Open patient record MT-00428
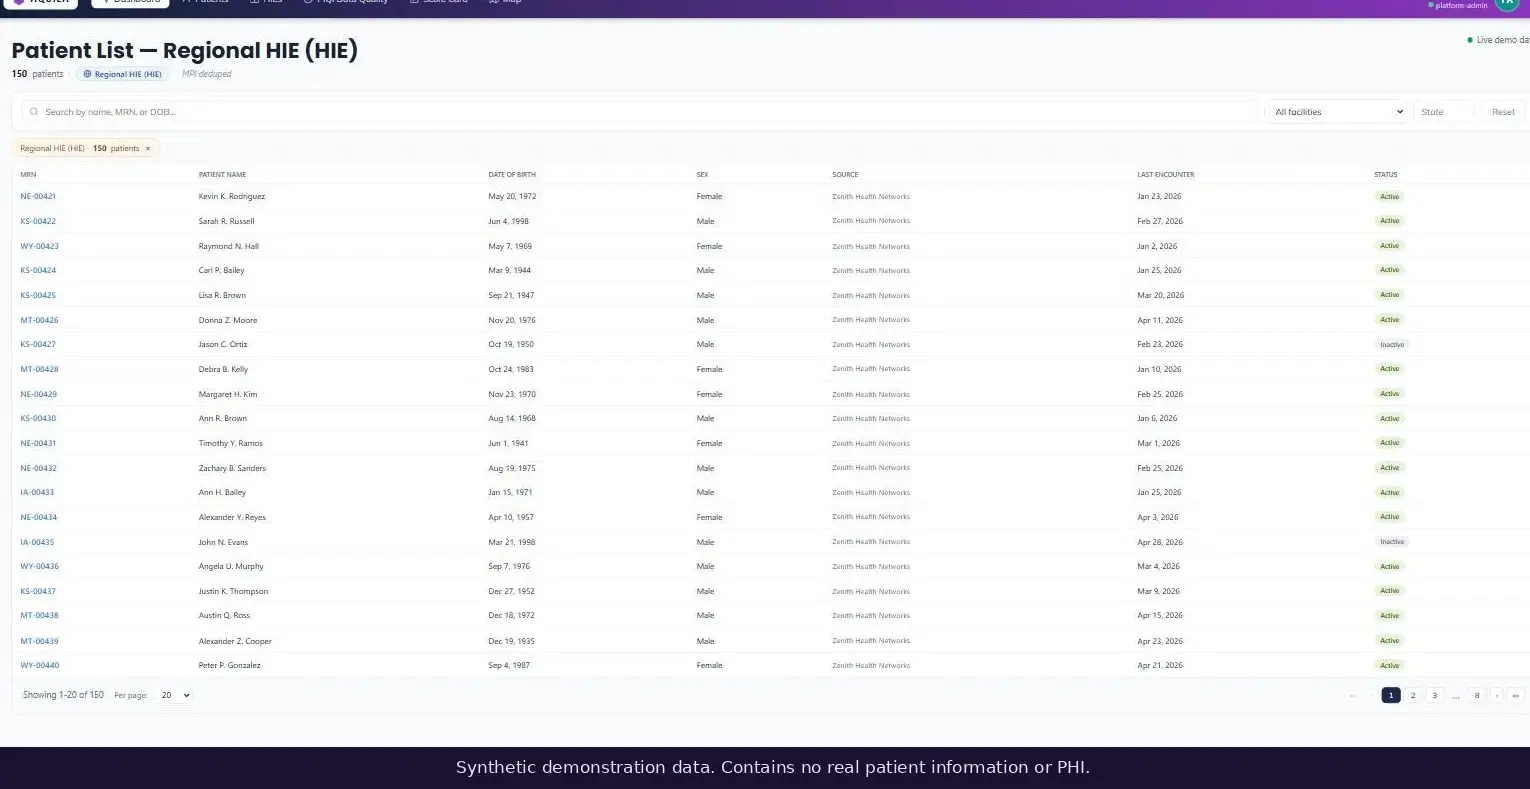Viewport: 1530px width, 789px height. tap(39, 369)
